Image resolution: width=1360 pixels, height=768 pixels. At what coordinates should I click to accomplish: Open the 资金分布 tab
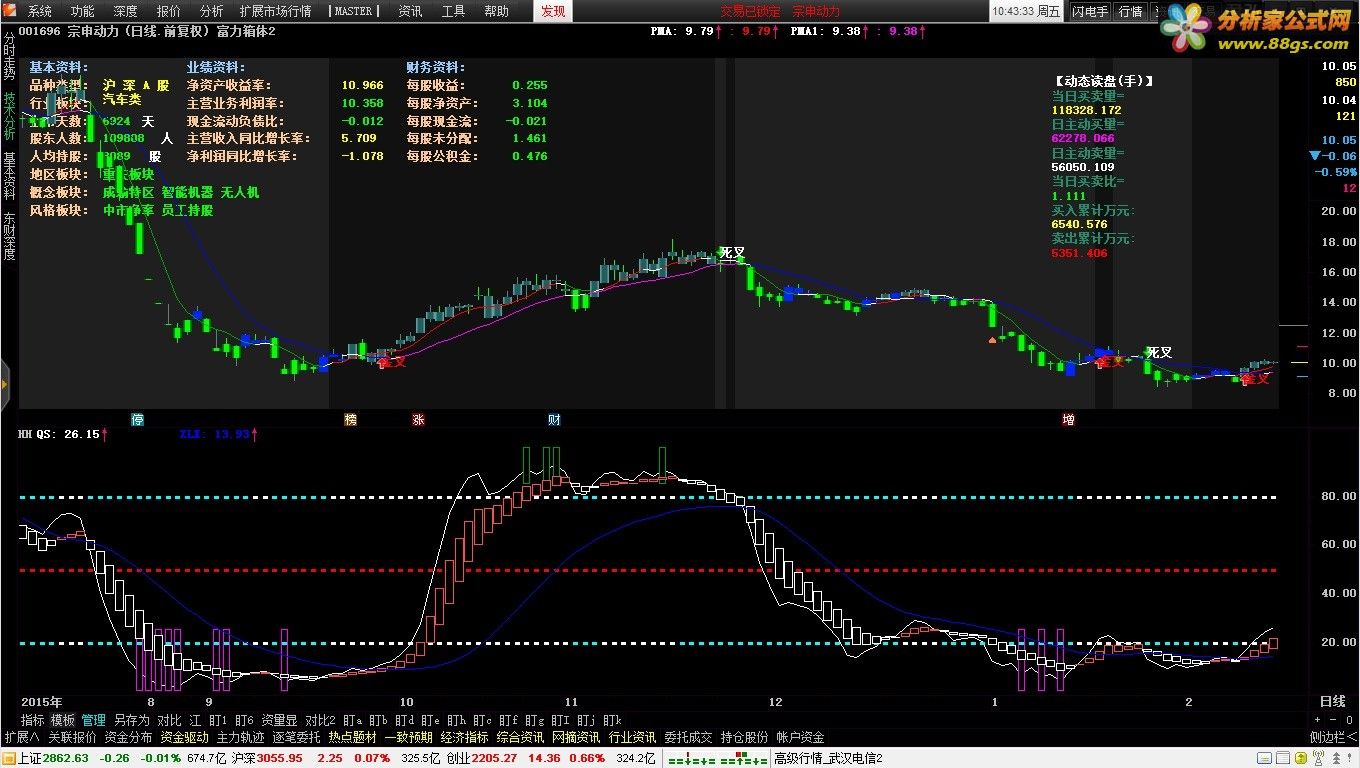[128, 737]
